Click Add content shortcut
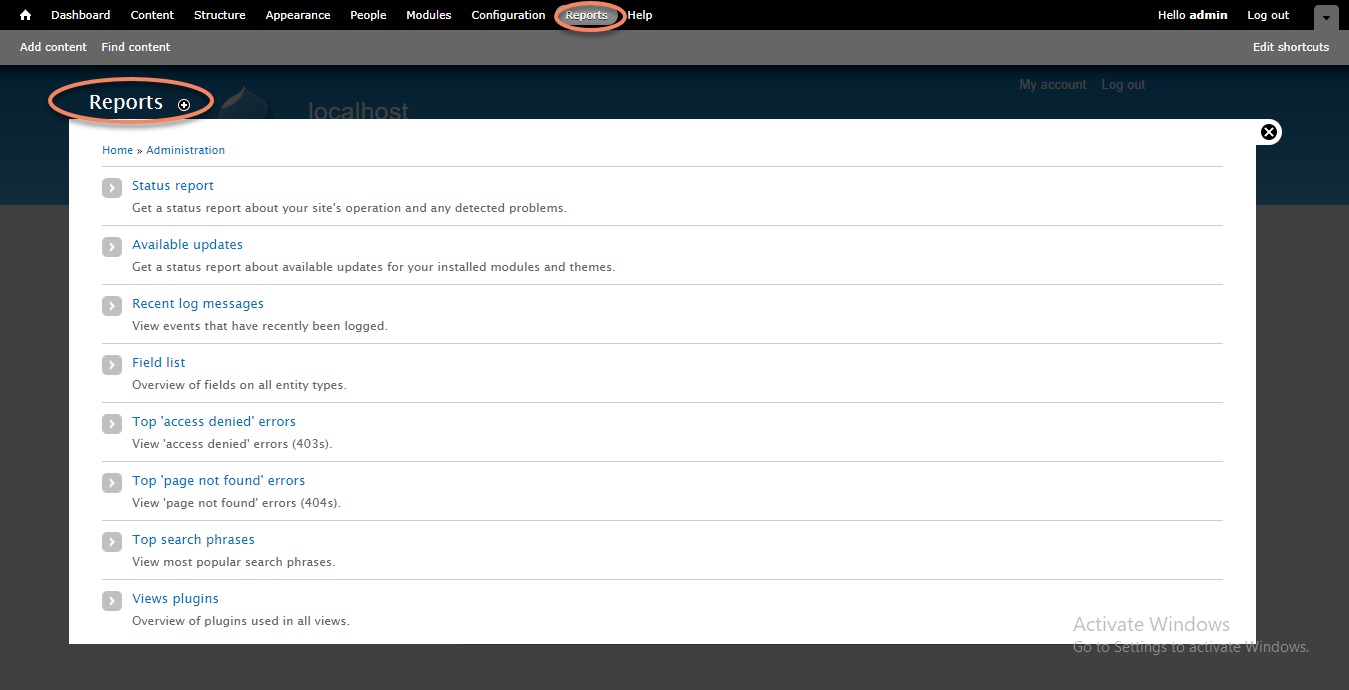This screenshot has height=690, width=1349. click(x=53, y=47)
